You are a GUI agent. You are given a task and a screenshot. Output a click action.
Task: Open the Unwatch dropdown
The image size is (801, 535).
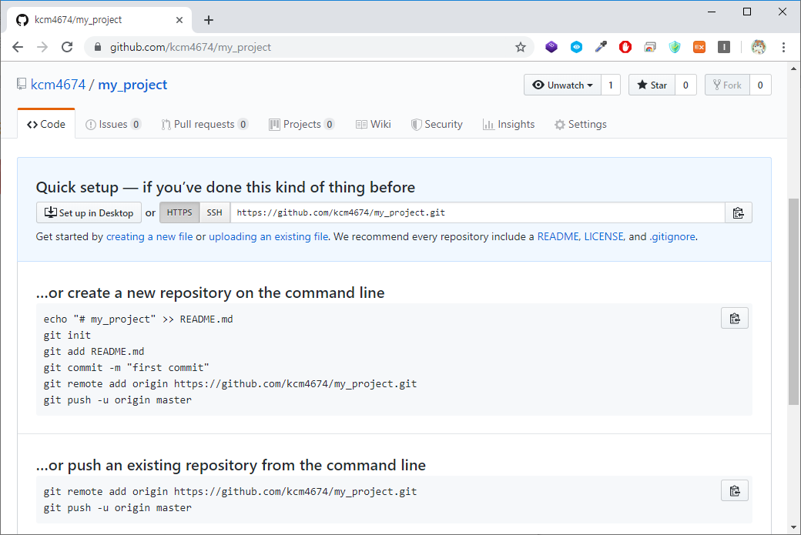[x=562, y=85]
